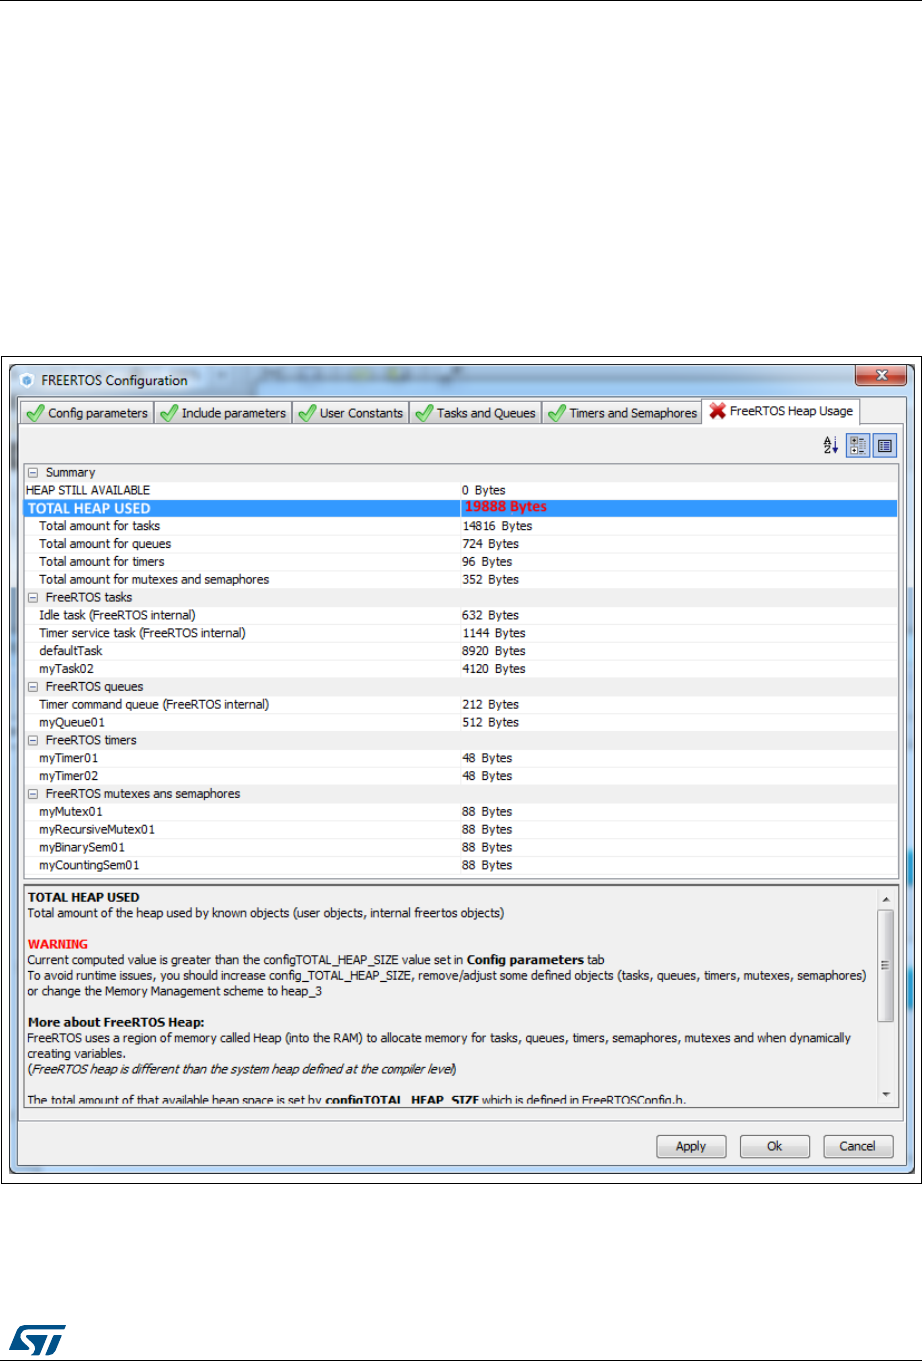Select Idle task (FreeRTOS internal) row
Viewport: 922px width, 1361px height.
pyautogui.click(x=461, y=615)
